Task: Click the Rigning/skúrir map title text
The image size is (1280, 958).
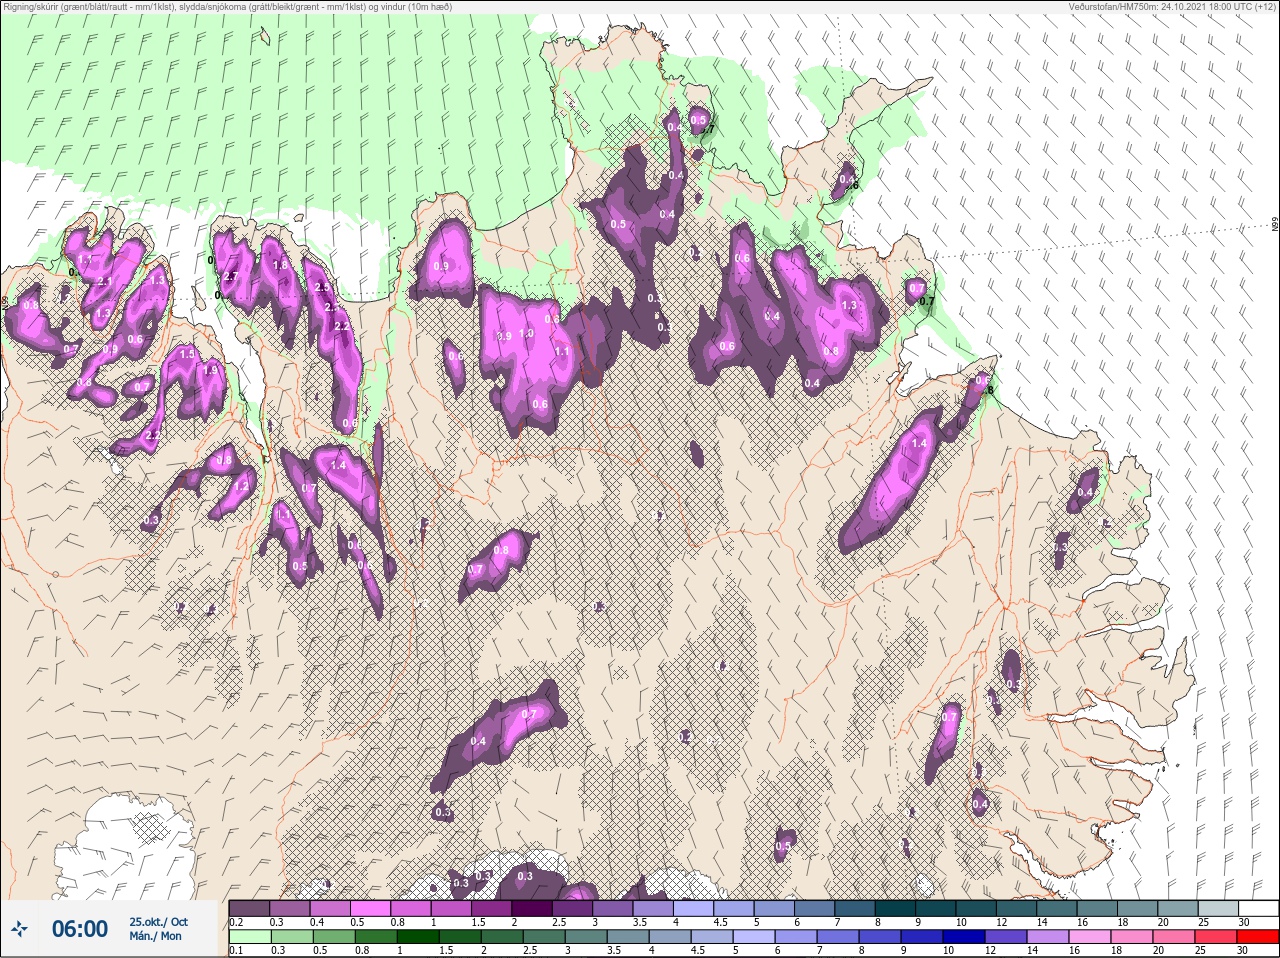Action: point(226,7)
